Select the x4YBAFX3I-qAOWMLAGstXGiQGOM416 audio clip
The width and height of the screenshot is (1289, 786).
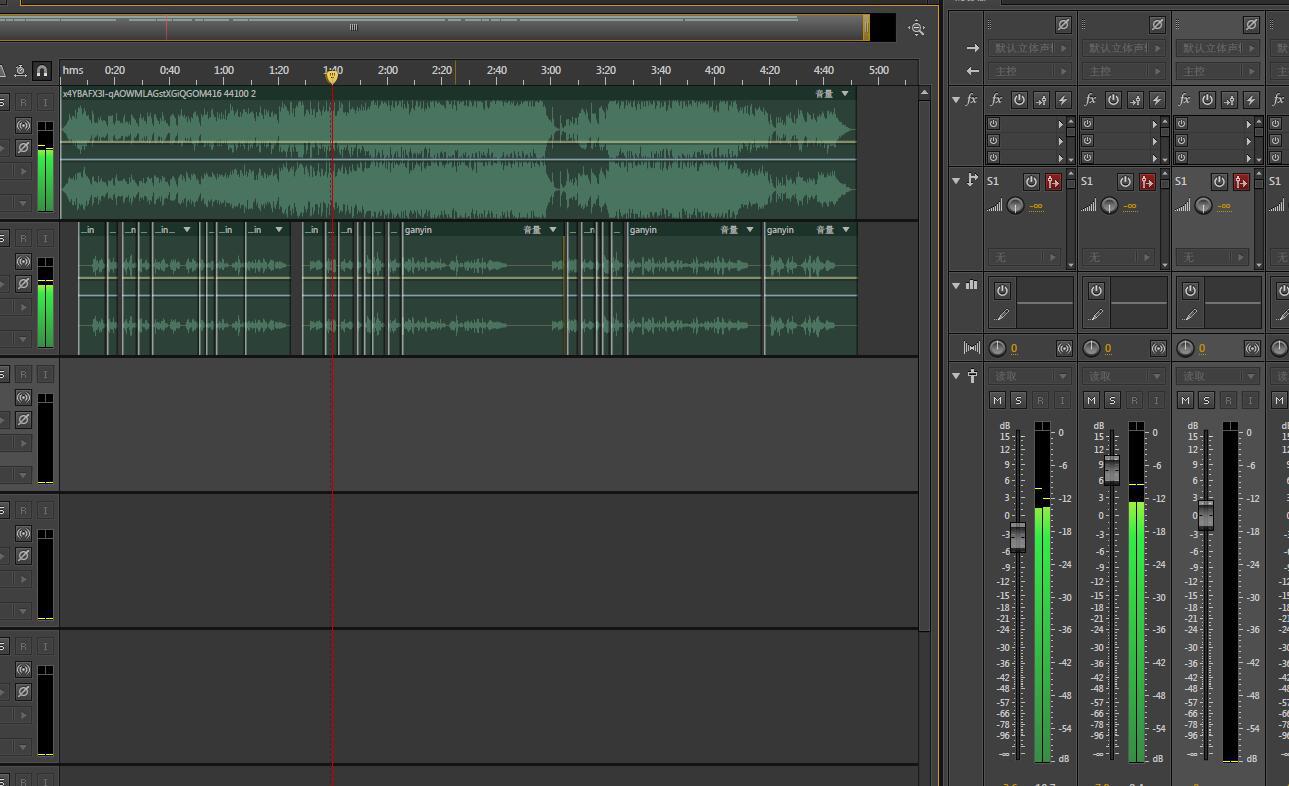click(x=458, y=152)
